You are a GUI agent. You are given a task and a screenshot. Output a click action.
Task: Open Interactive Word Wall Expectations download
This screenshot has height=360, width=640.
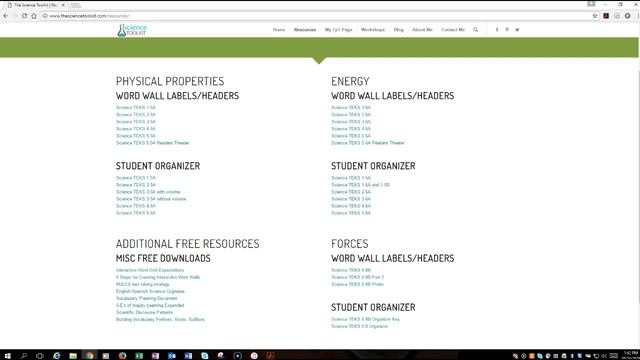tap(150, 270)
